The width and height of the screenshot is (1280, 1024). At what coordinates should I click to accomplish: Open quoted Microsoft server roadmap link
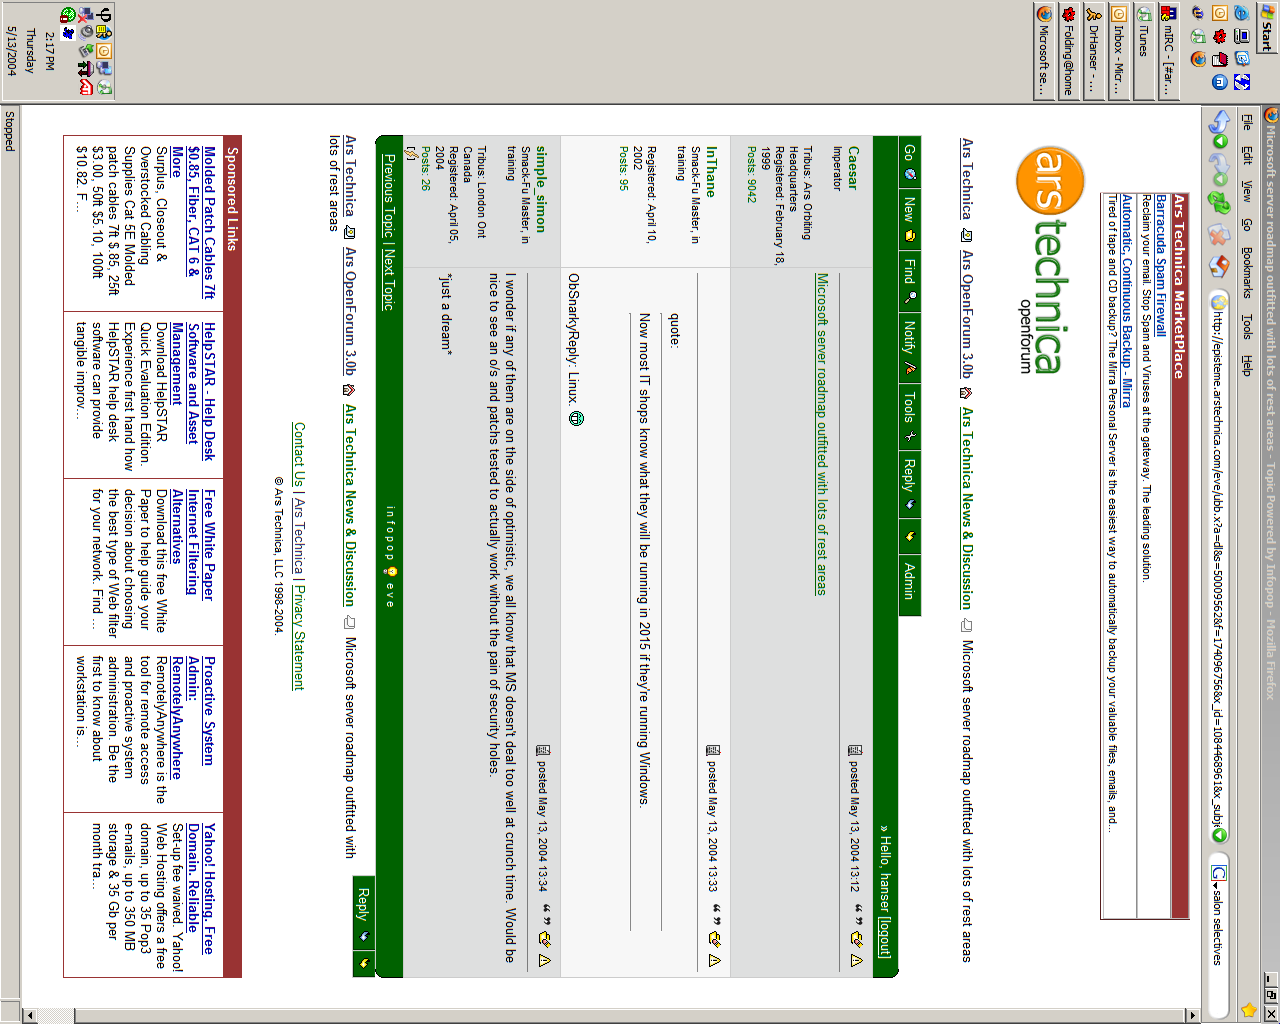coord(822,434)
